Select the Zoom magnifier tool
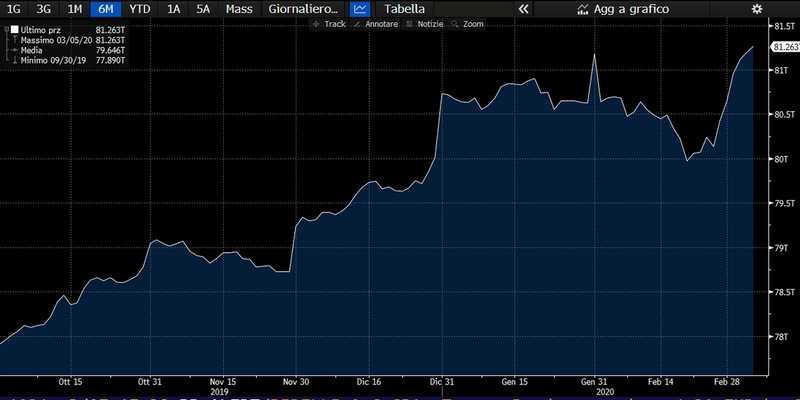800x400 pixels. click(x=467, y=24)
